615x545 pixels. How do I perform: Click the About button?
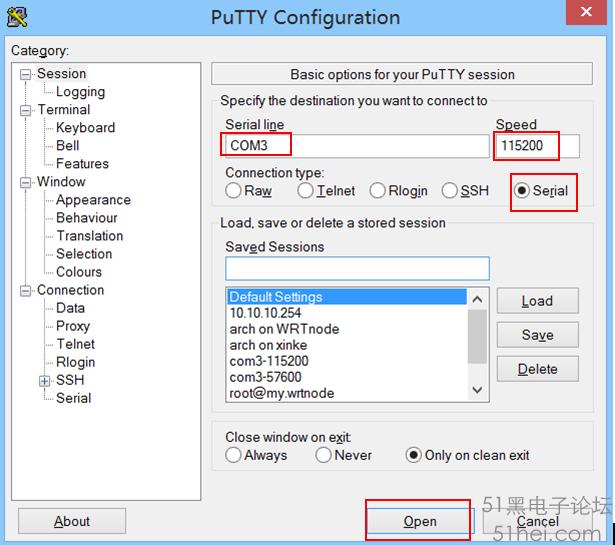(72, 521)
